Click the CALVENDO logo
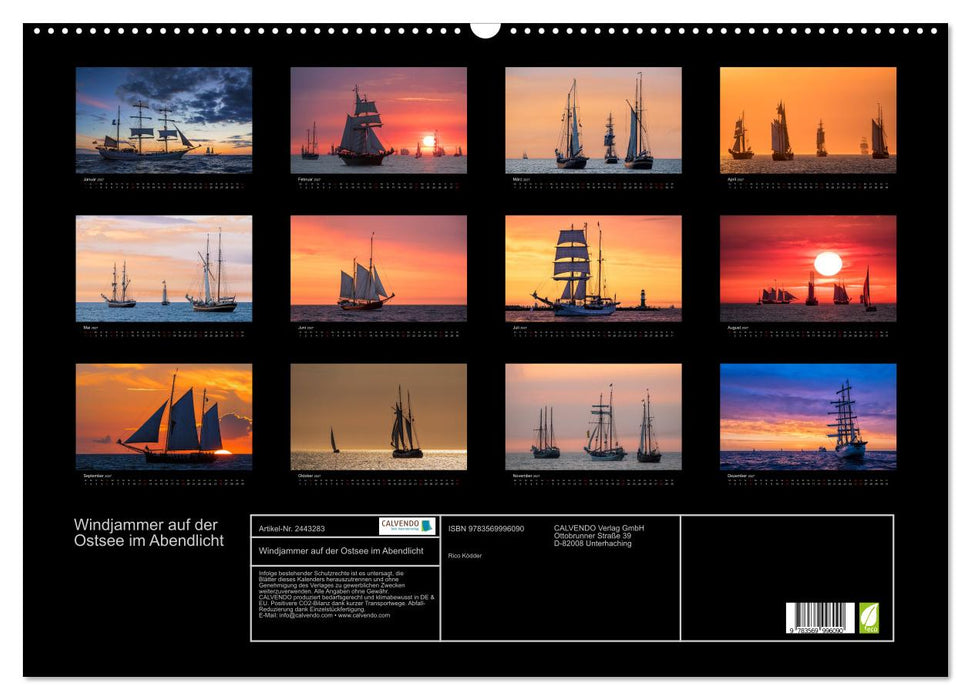 [x=407, y=526]
